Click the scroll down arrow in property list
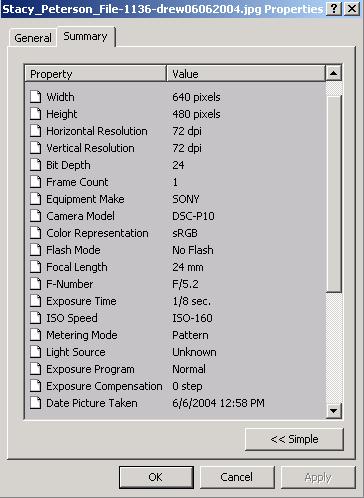This screenshot has height=498, width=364. tap(333, 411)
